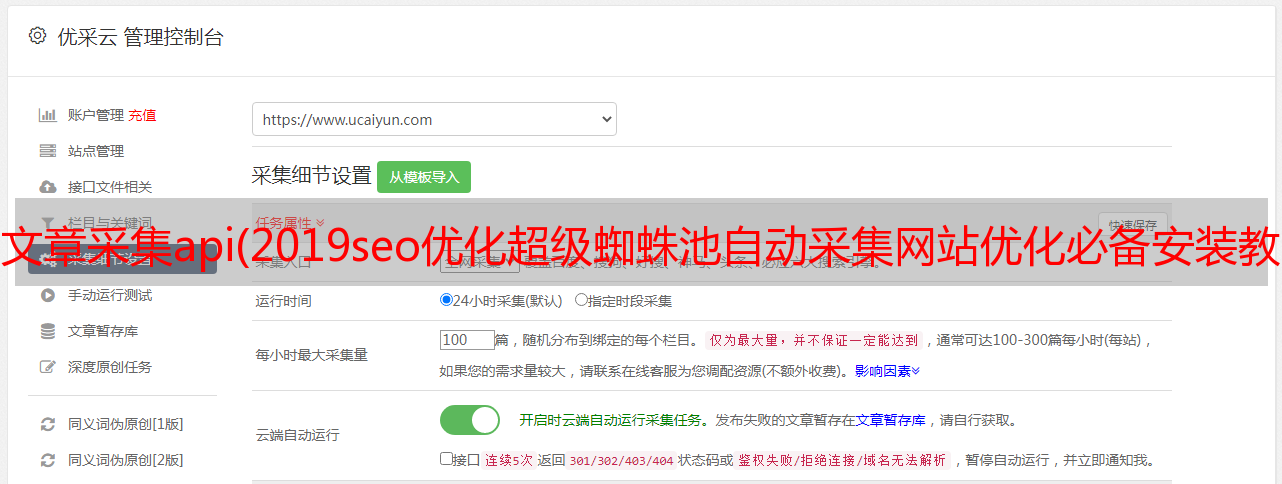
Task: Click the 采集细节设置 heading
Action: click(x=312, y=176)
